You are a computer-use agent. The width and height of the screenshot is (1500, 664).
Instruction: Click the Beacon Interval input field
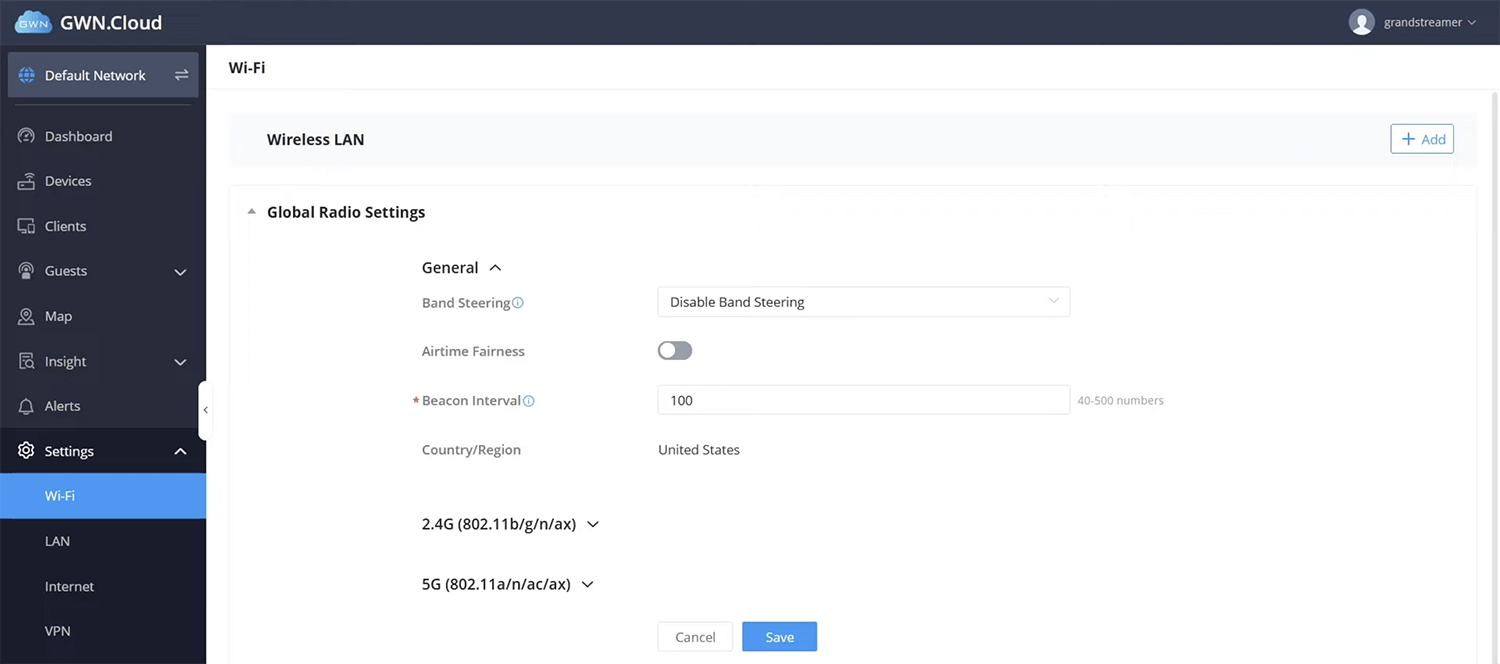(863, 400)
